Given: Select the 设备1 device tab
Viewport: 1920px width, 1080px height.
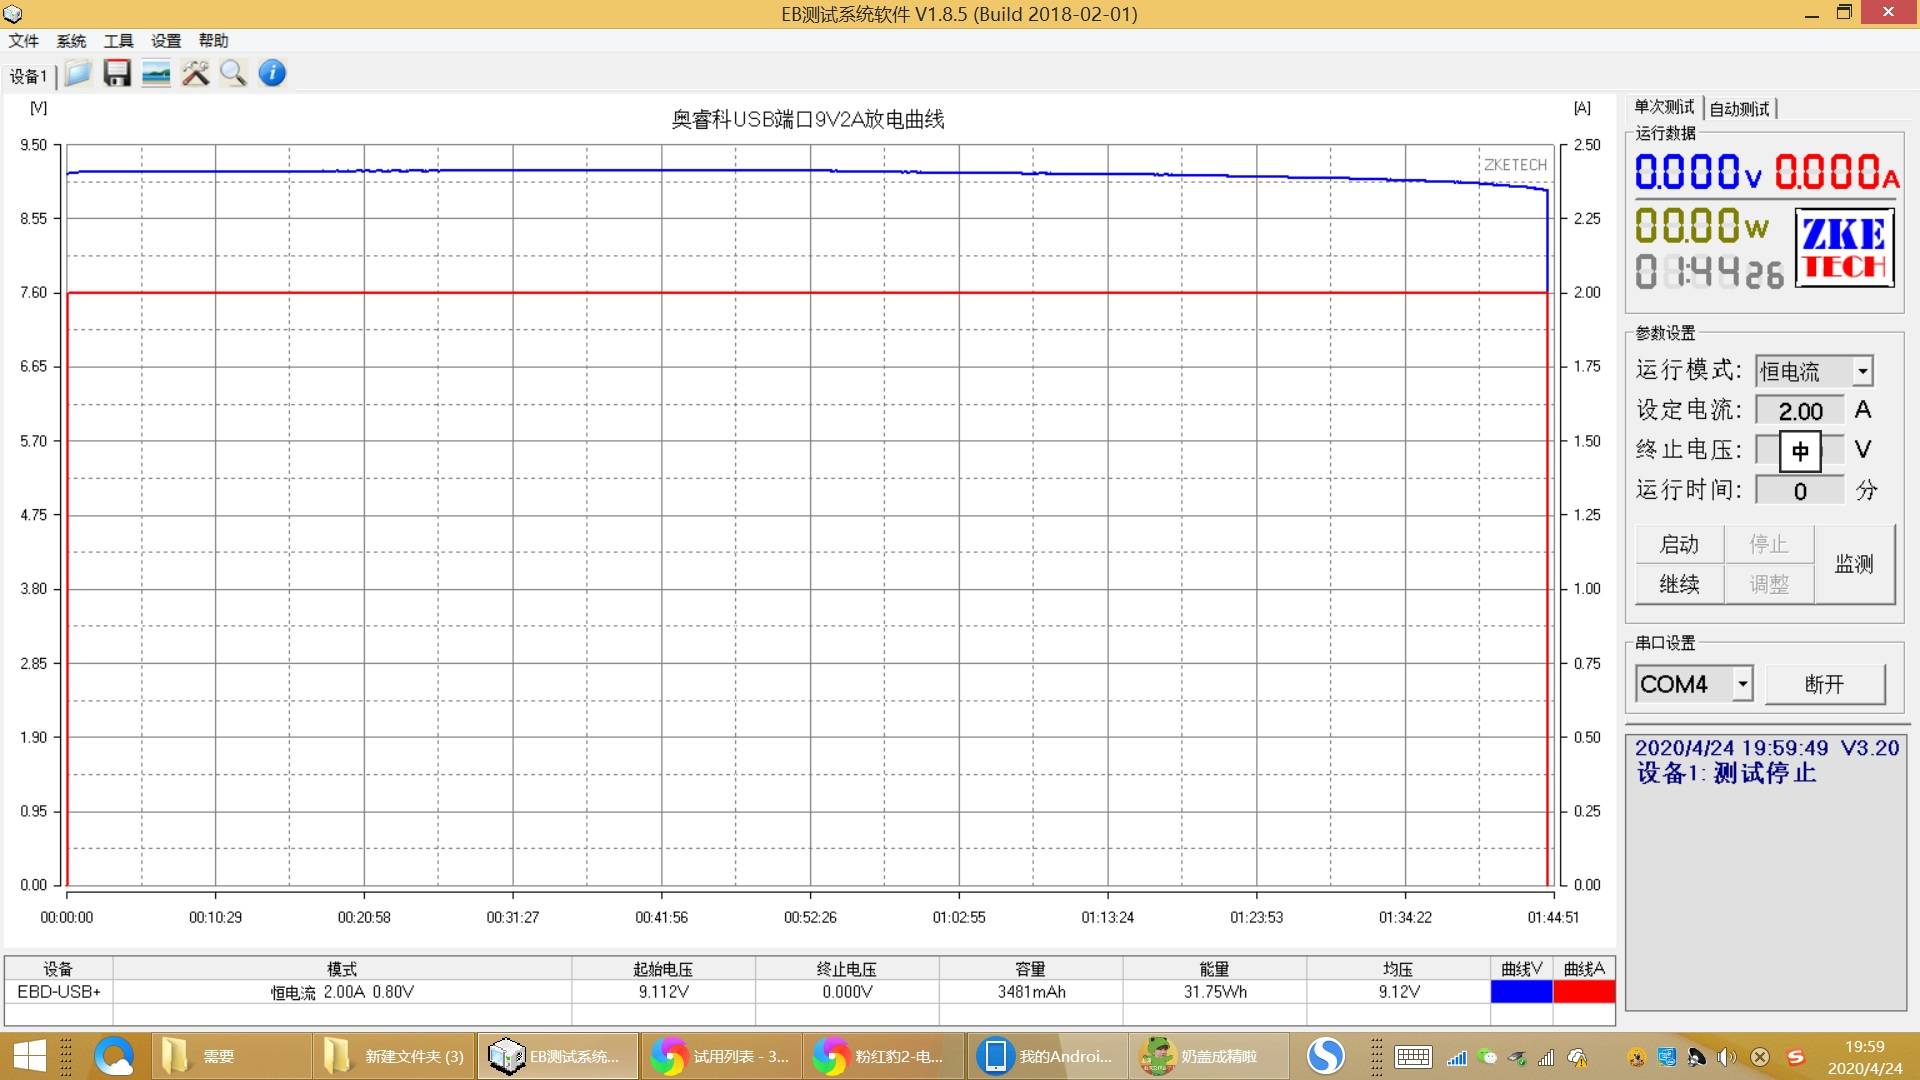Looking at the screenshot, I should [x=29, y=75].
